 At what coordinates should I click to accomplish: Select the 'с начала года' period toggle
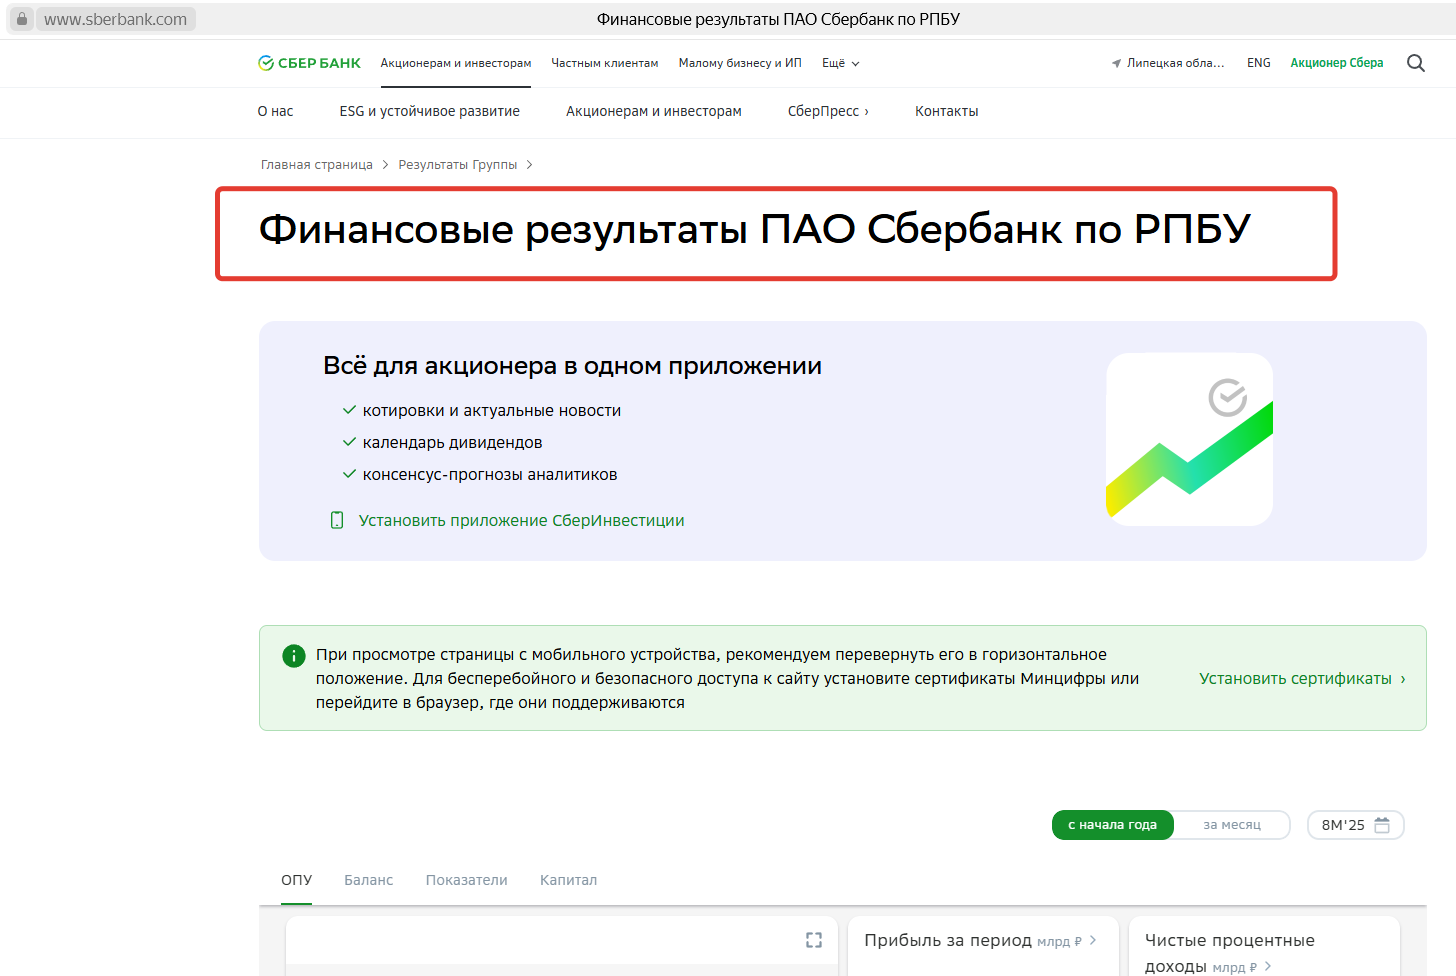pos(1113,825)
